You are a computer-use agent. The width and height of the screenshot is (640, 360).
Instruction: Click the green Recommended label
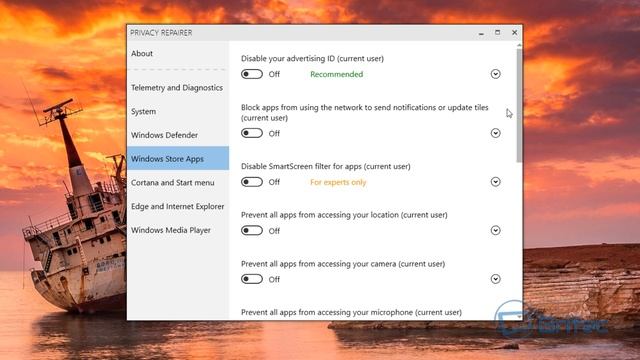(x=336, y=74)
